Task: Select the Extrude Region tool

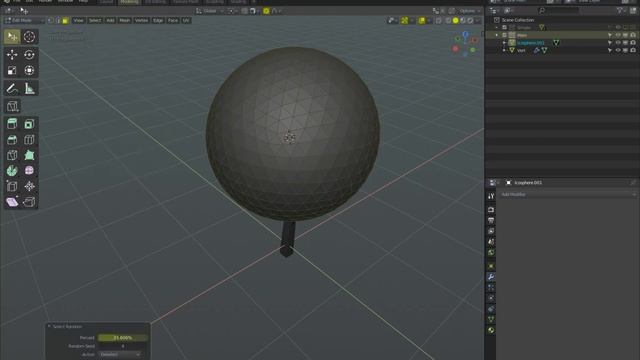Action: pos(12,124)
